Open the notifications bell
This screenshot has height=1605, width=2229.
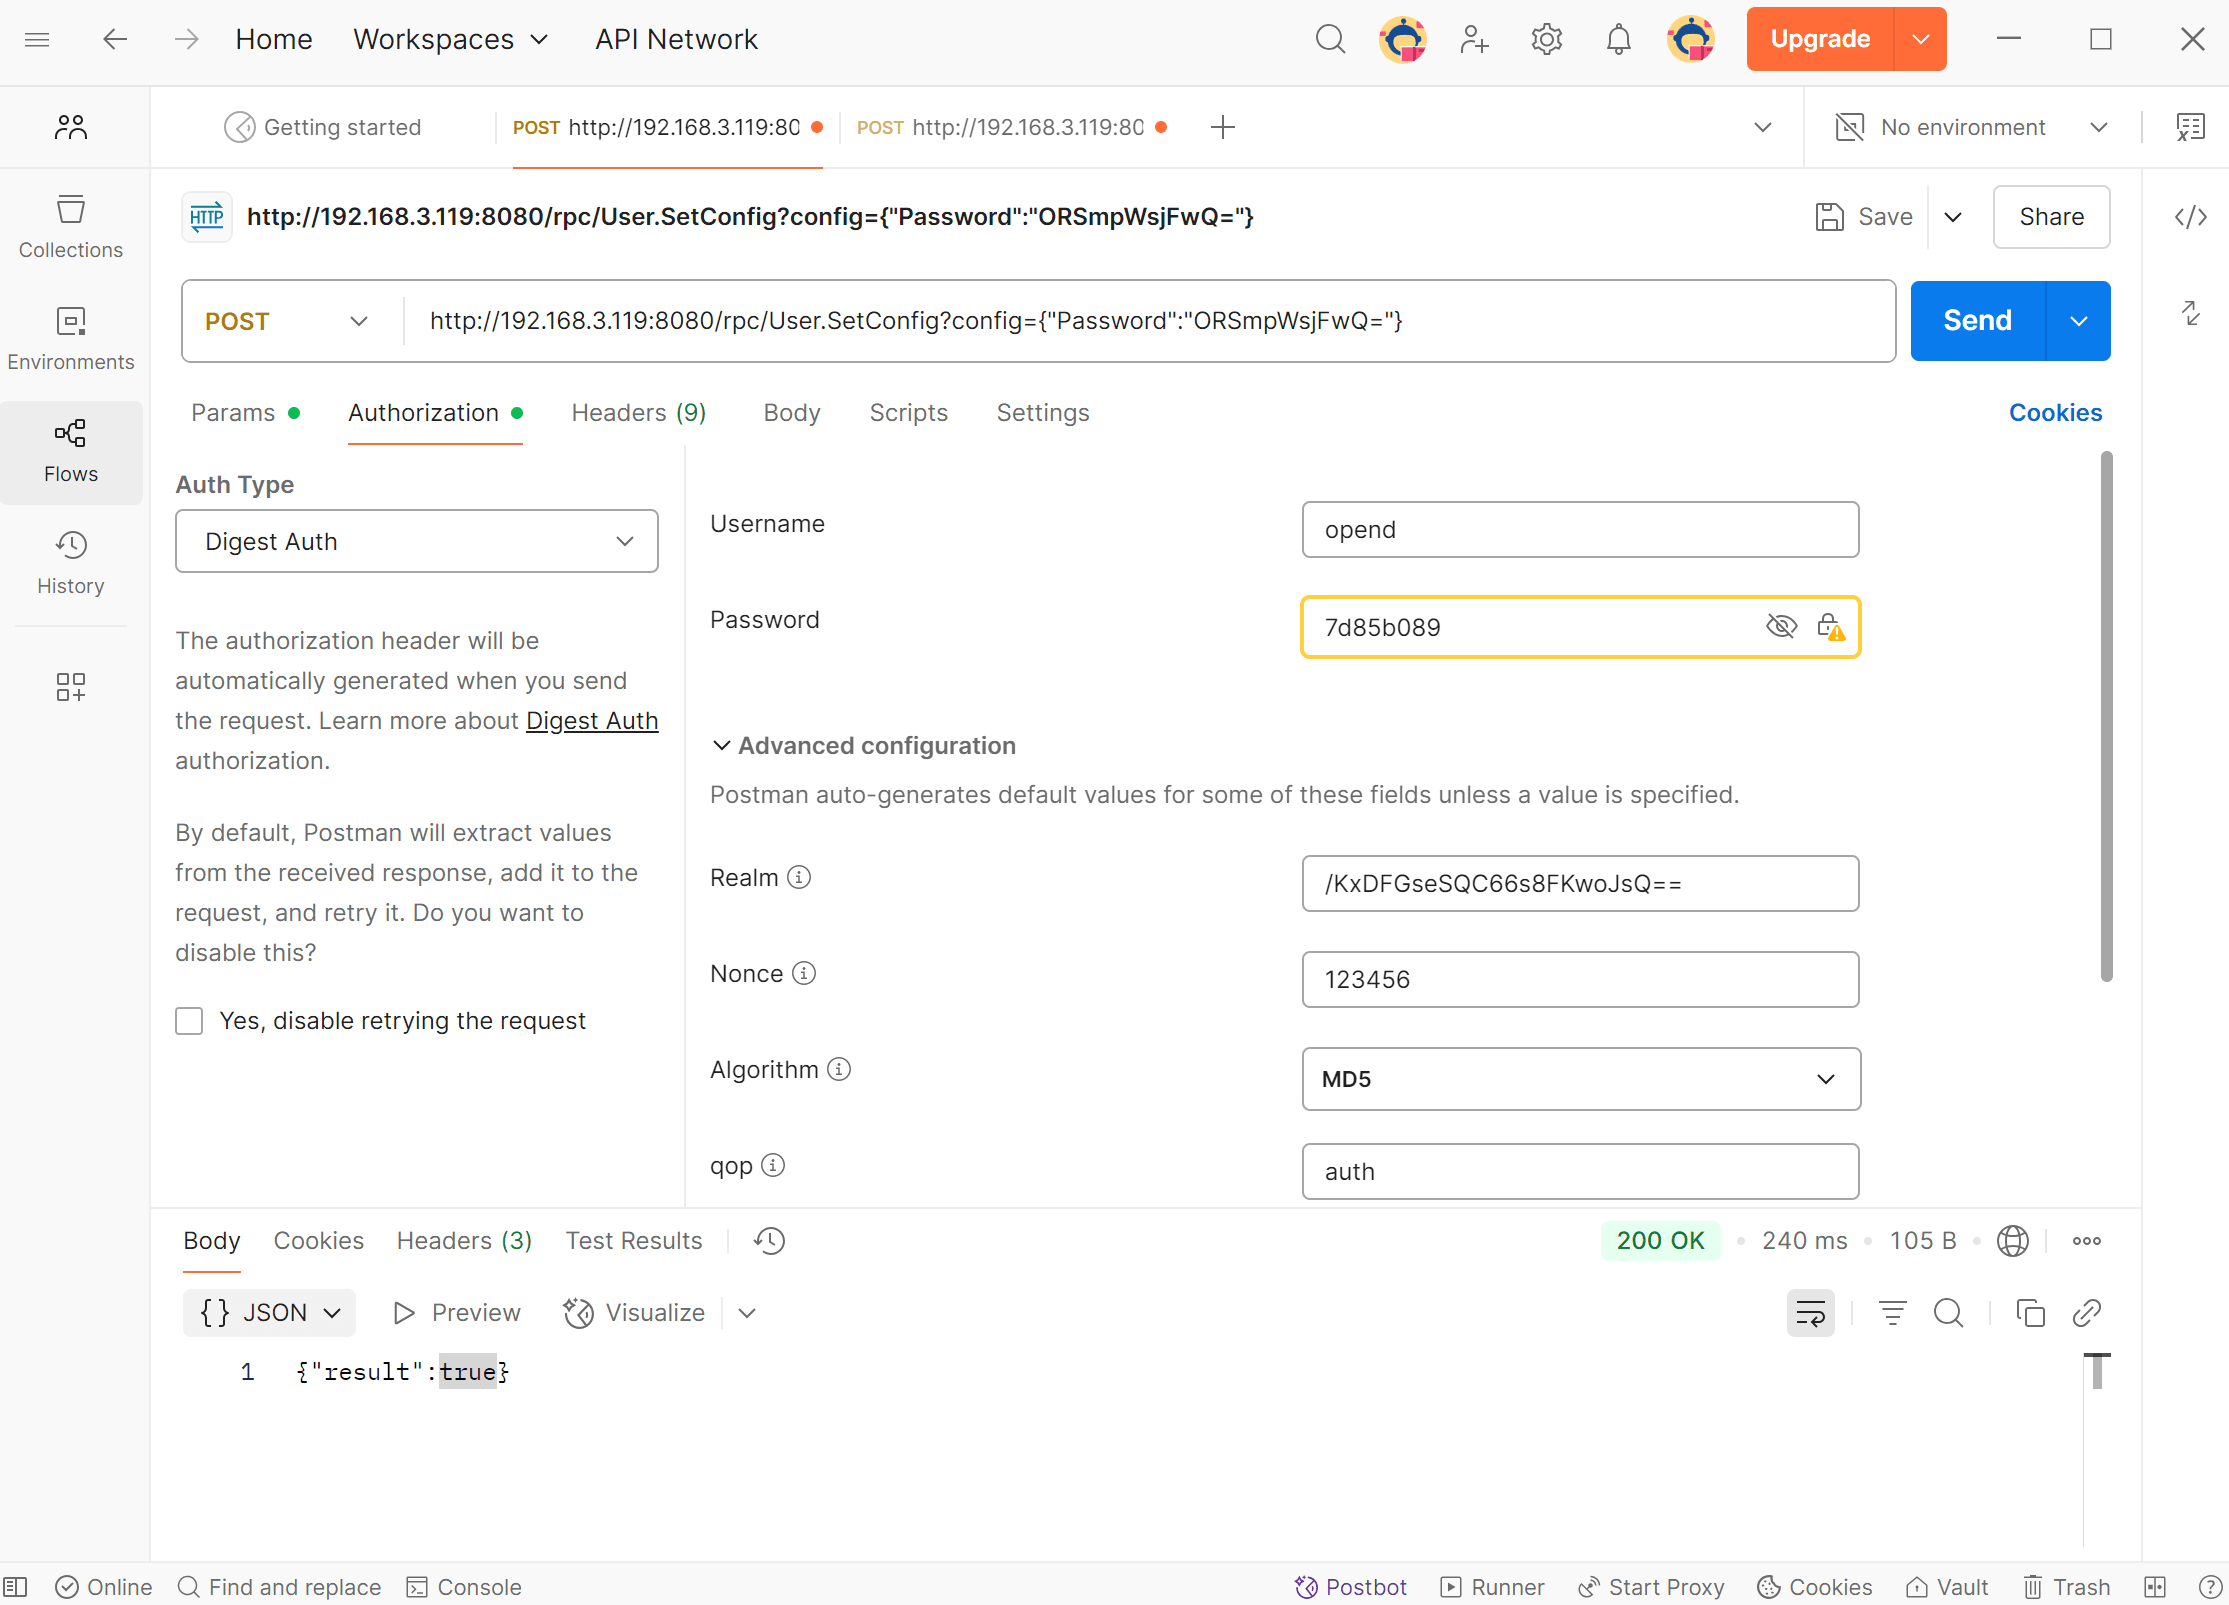pos(1618,40)
